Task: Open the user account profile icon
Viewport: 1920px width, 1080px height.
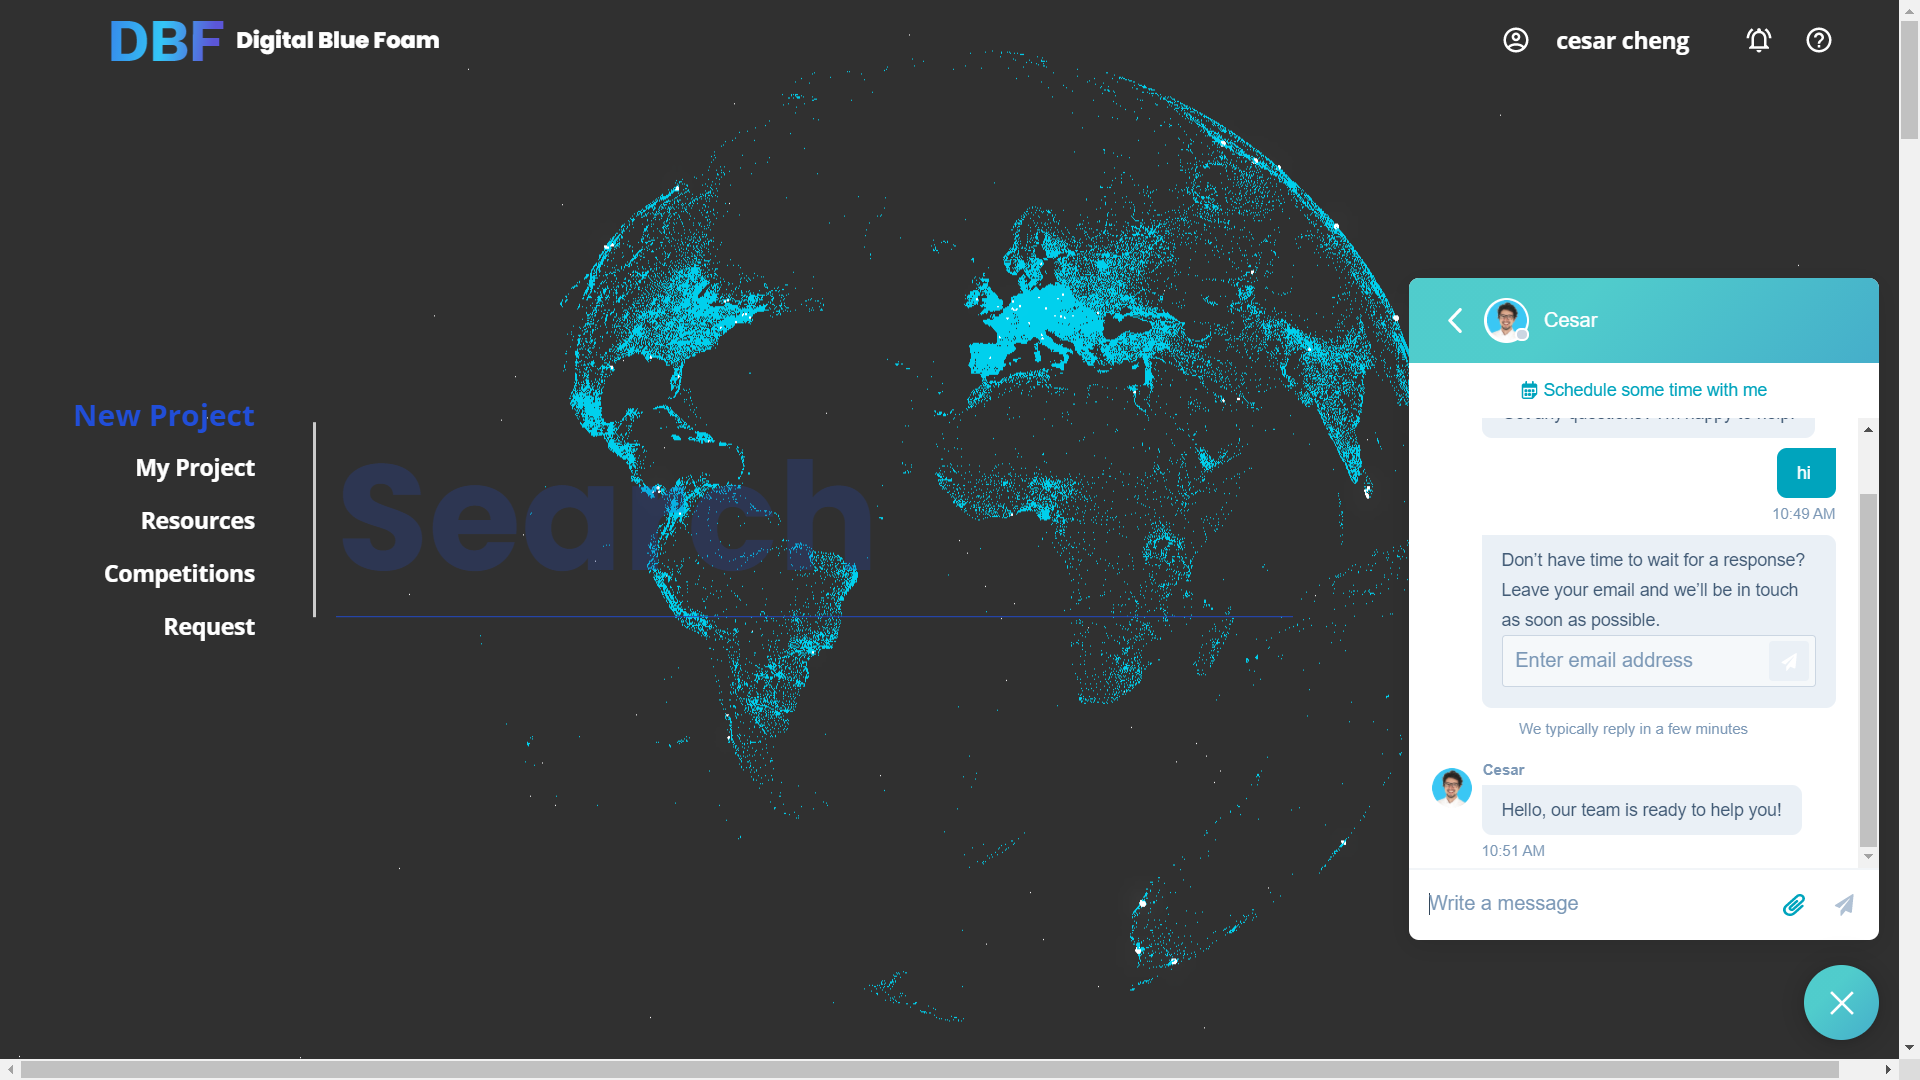Action: pos(1516,40)
